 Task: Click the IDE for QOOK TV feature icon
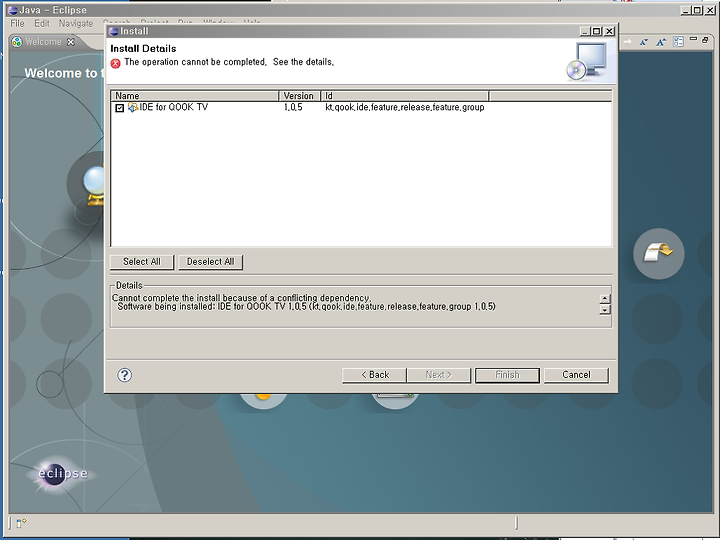[x=133, y=107]
